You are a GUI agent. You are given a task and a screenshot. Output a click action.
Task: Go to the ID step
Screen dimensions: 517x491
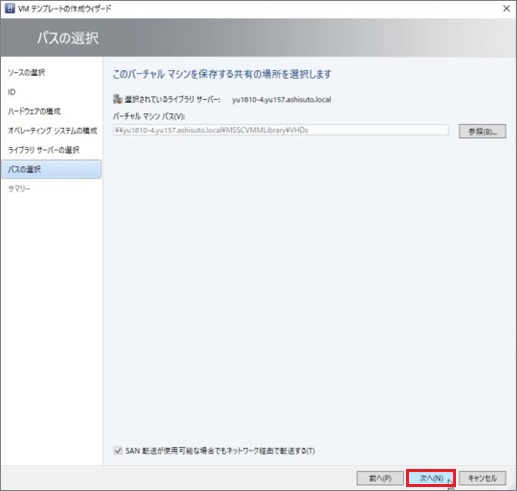[12, 92]
